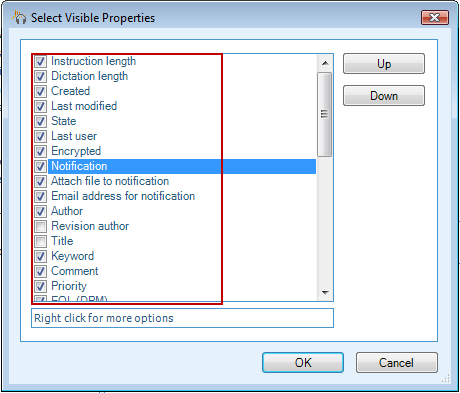Select the Last modified list item
Screen dimensions: 460x393
[84, 106]
